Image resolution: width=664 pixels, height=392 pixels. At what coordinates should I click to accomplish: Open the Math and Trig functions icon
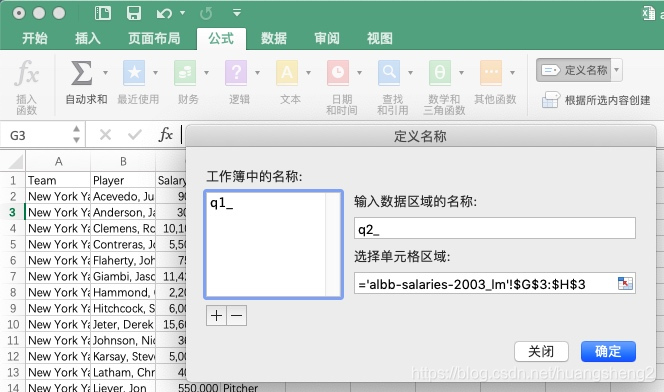(x=440, y=73)
